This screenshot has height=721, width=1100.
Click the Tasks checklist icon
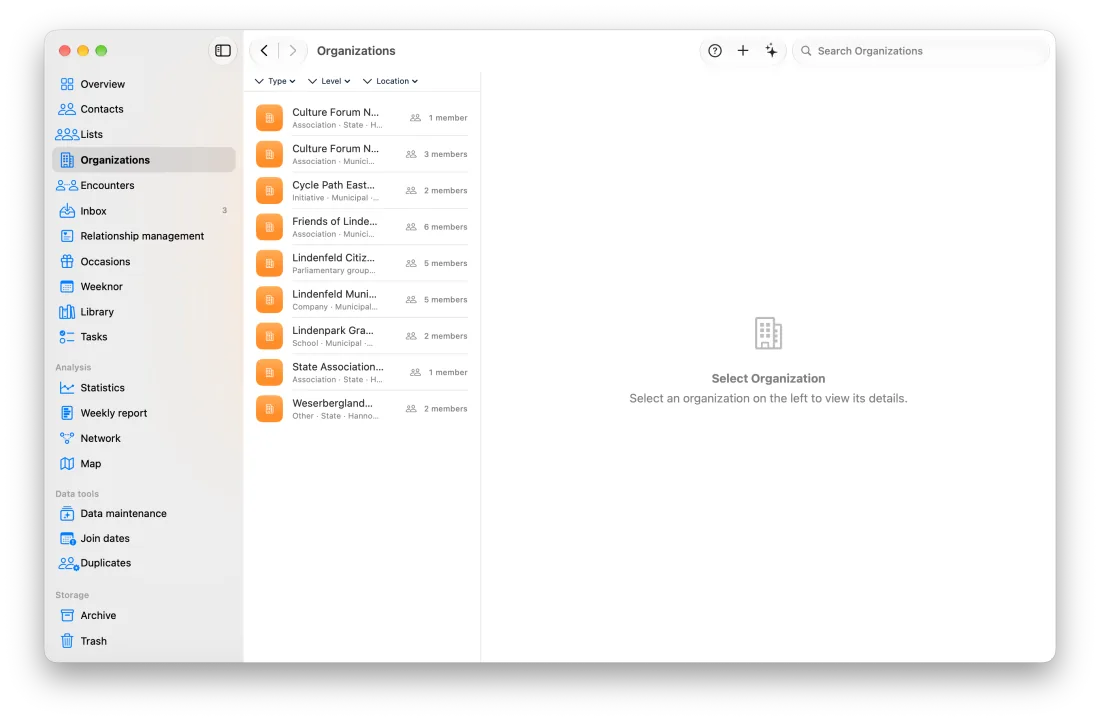(x=67, y=337)
